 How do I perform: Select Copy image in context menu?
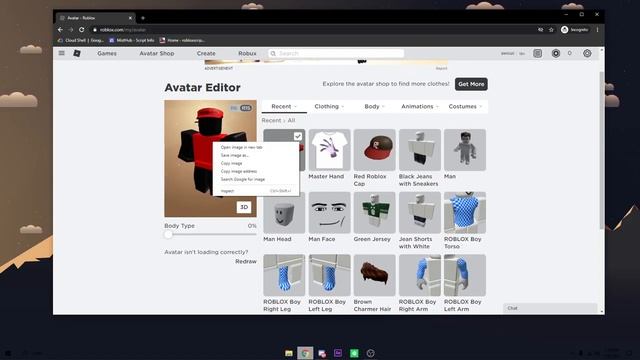[256, 163]
